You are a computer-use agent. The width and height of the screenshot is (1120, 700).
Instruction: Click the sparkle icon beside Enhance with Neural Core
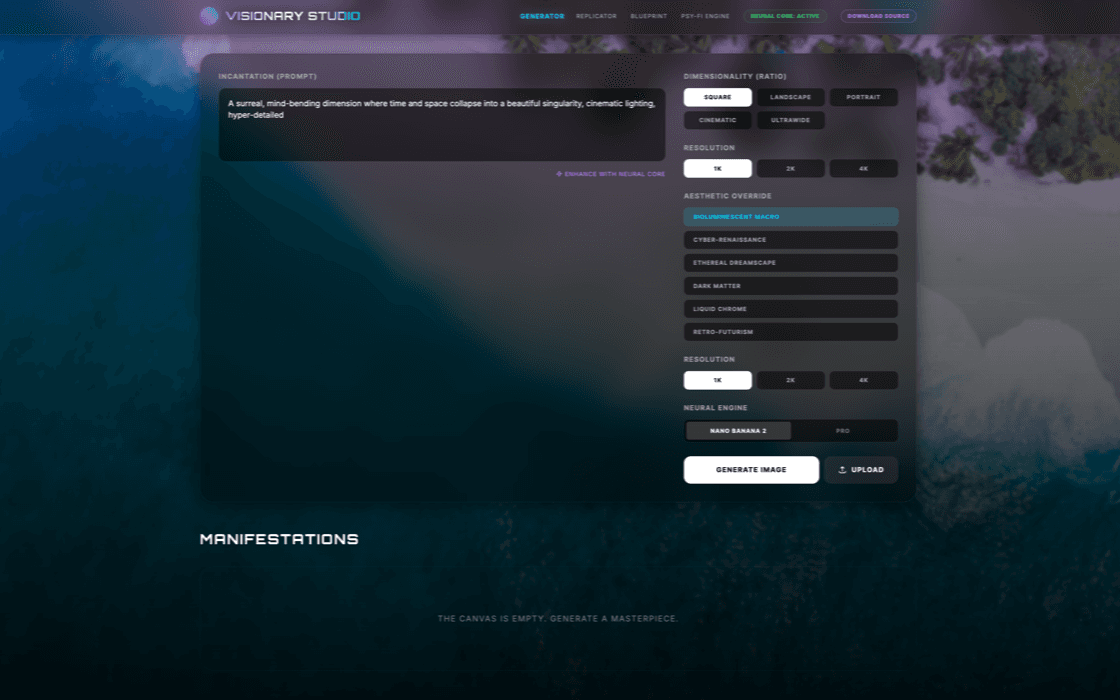[x=559, y=174]
